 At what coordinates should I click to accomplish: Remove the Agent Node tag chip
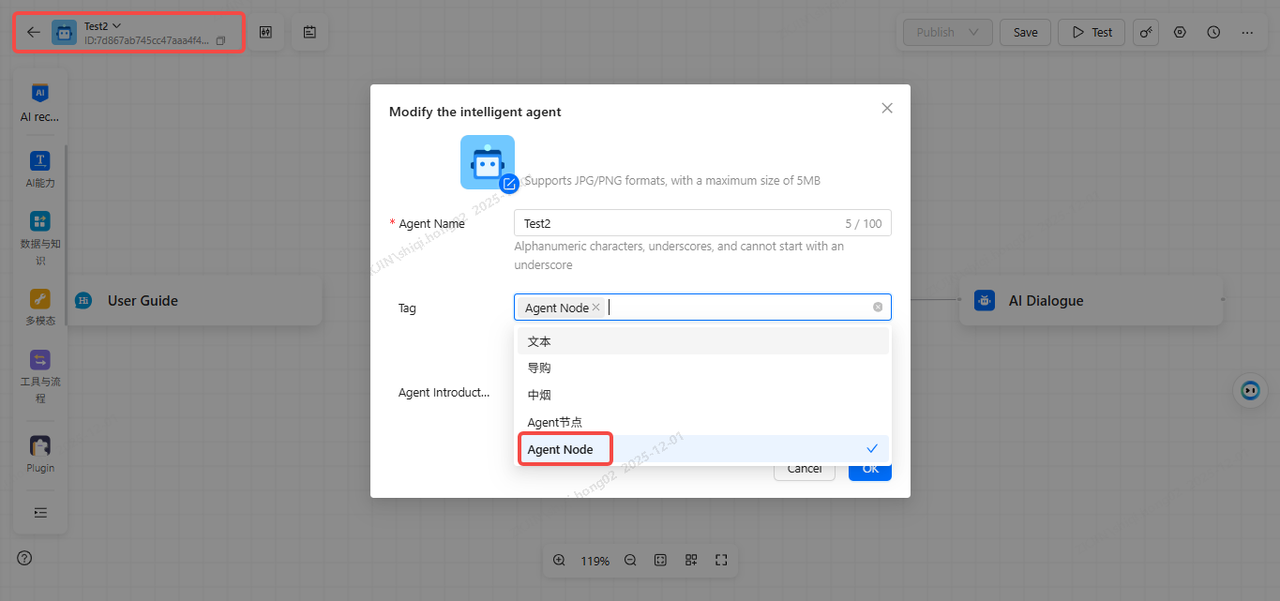pyautogui.click(x=596, y=308)
